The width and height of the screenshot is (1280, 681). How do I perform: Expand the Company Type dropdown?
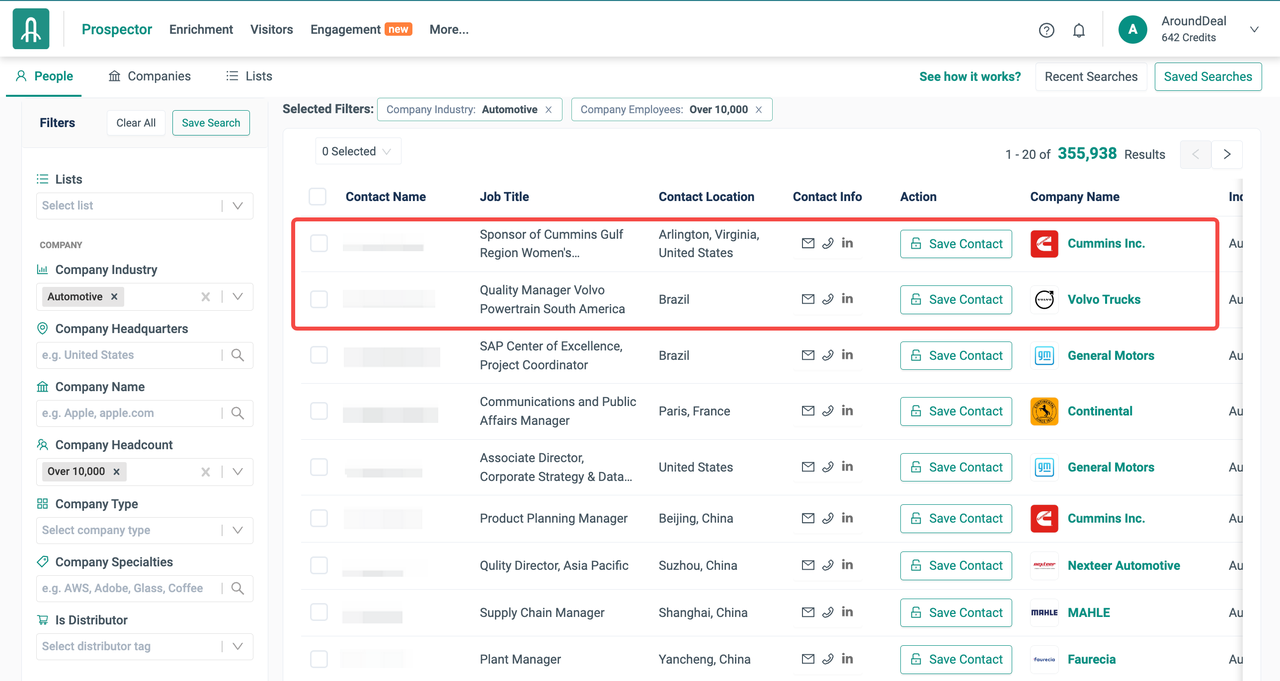[x=238, y=530]
